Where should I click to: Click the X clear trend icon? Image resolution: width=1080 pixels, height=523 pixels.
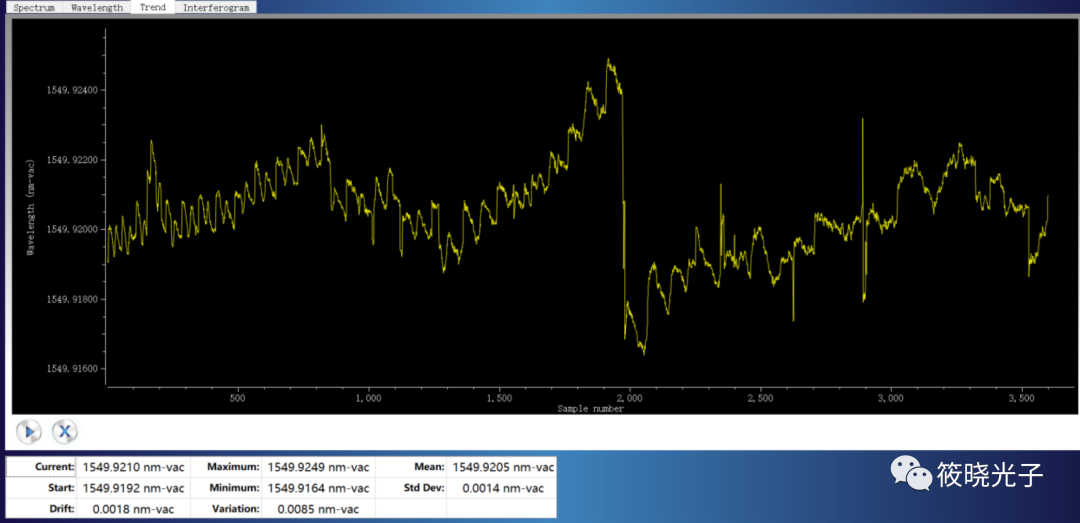pyautogui.click(x=65, y=431)
